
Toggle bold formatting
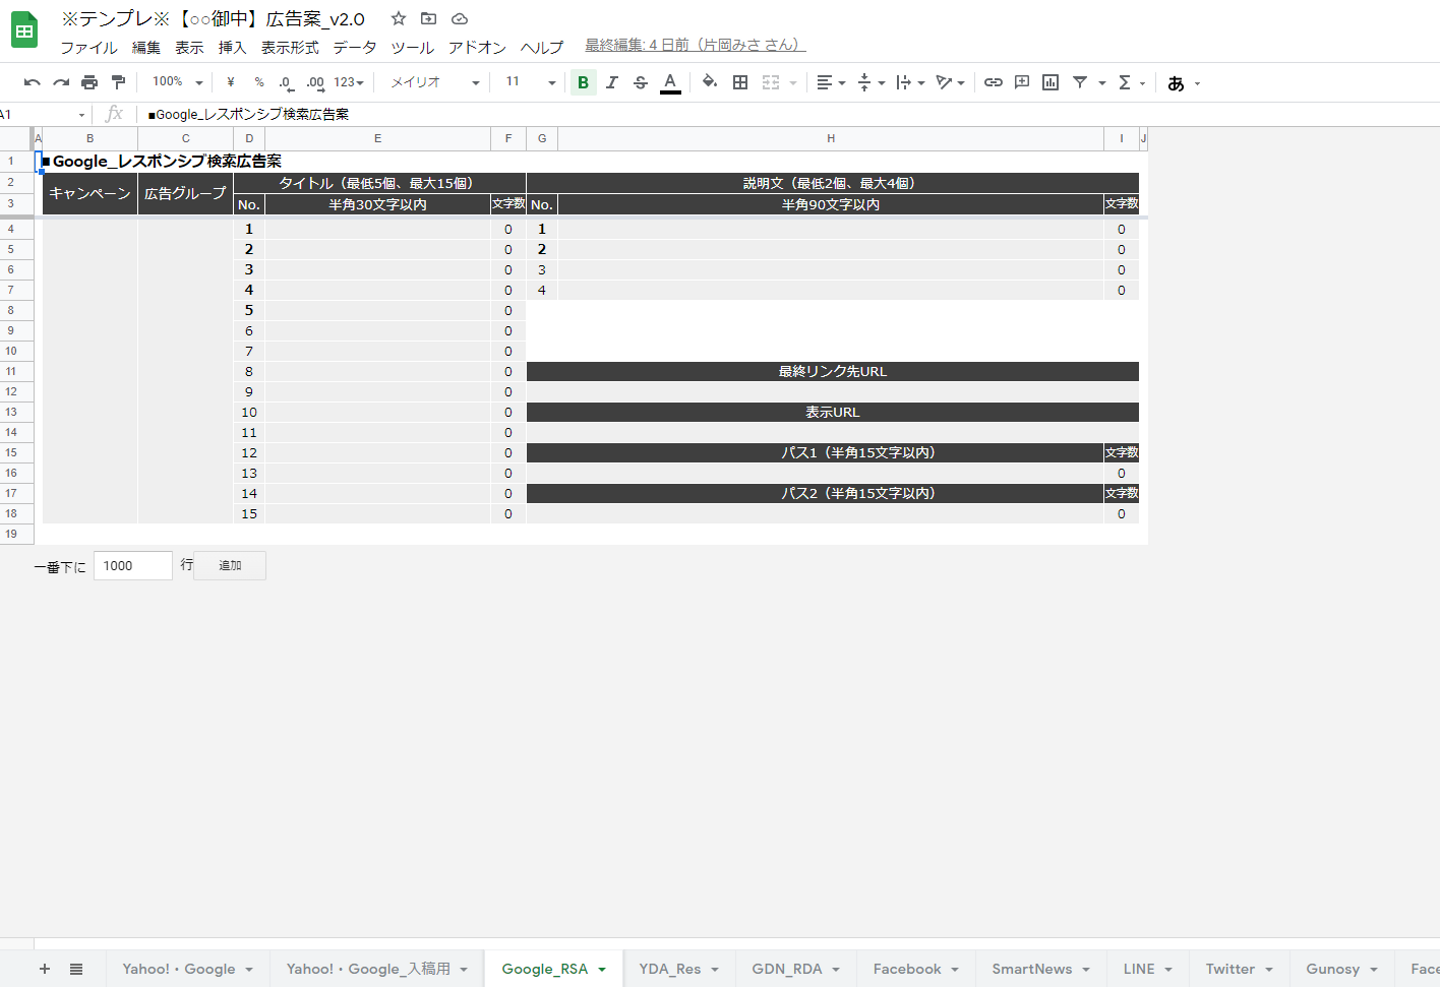[583, 83]
